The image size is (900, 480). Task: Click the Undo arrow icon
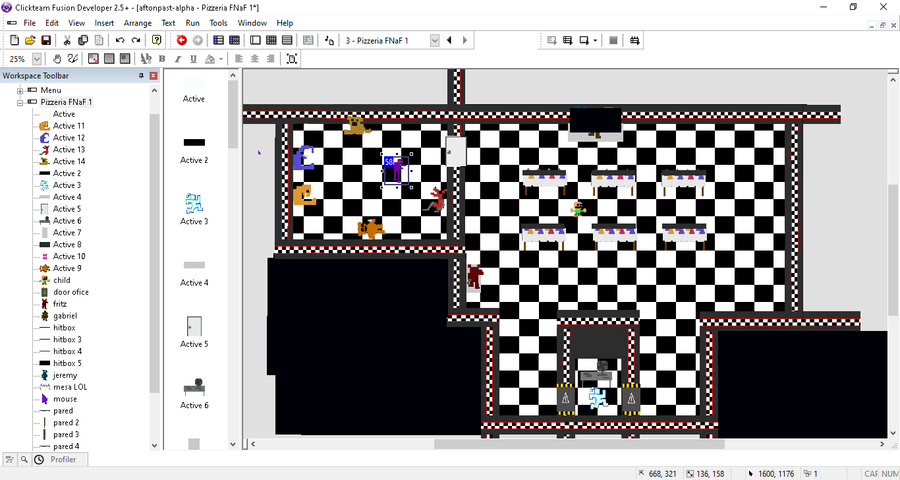coord(119,40)
